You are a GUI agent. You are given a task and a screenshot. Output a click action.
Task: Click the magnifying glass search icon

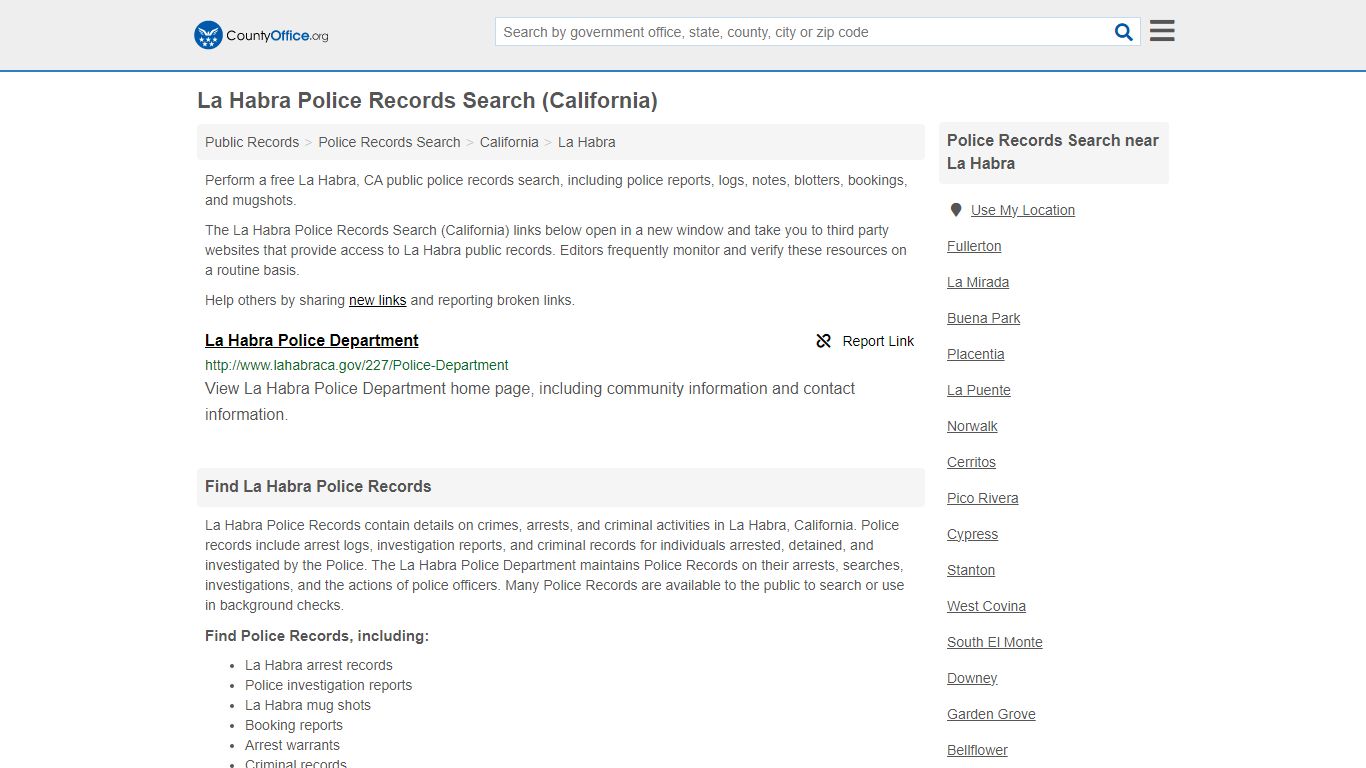1123,32
